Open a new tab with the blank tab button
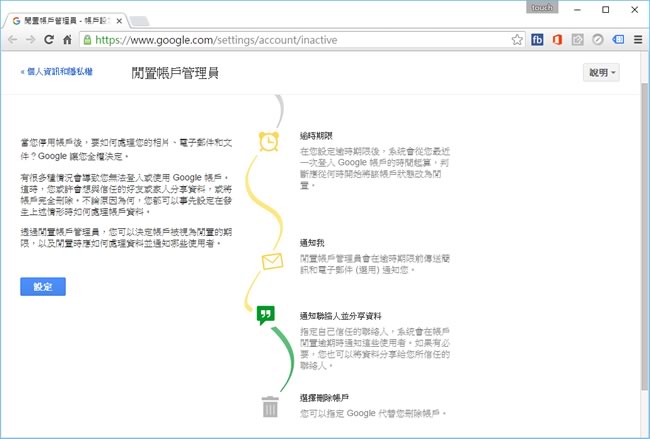Image resolution: width=650 pixels, height=439 pixels. point(139,21)
